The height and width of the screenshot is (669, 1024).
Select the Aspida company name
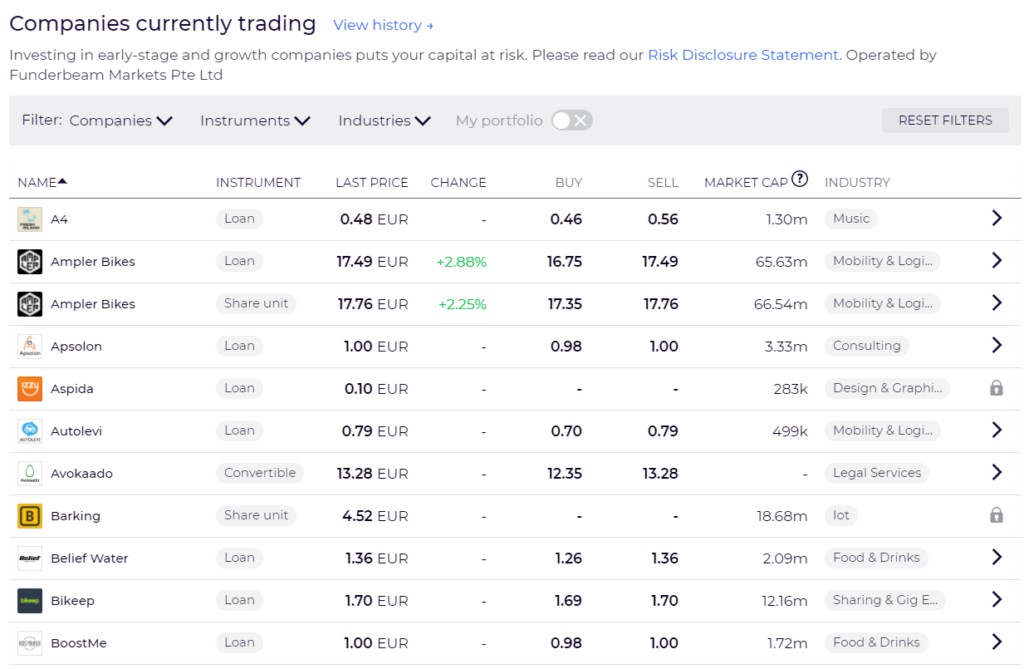point(72,389)
